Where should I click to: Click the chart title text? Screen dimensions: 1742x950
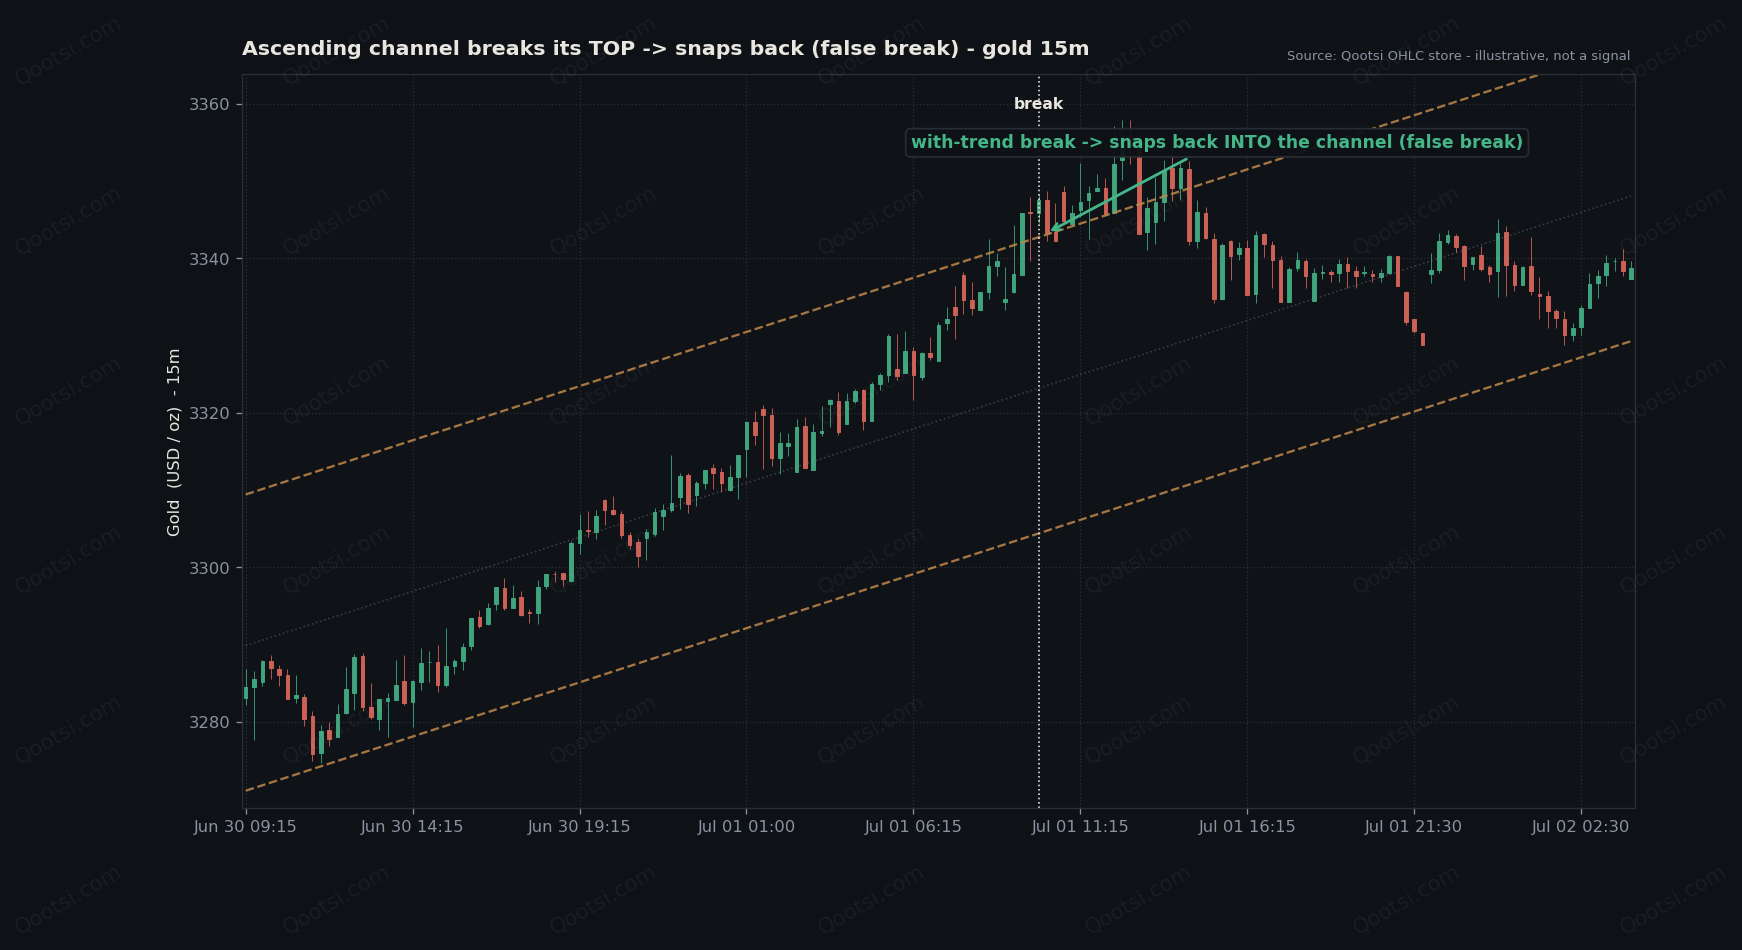point(665,49)
